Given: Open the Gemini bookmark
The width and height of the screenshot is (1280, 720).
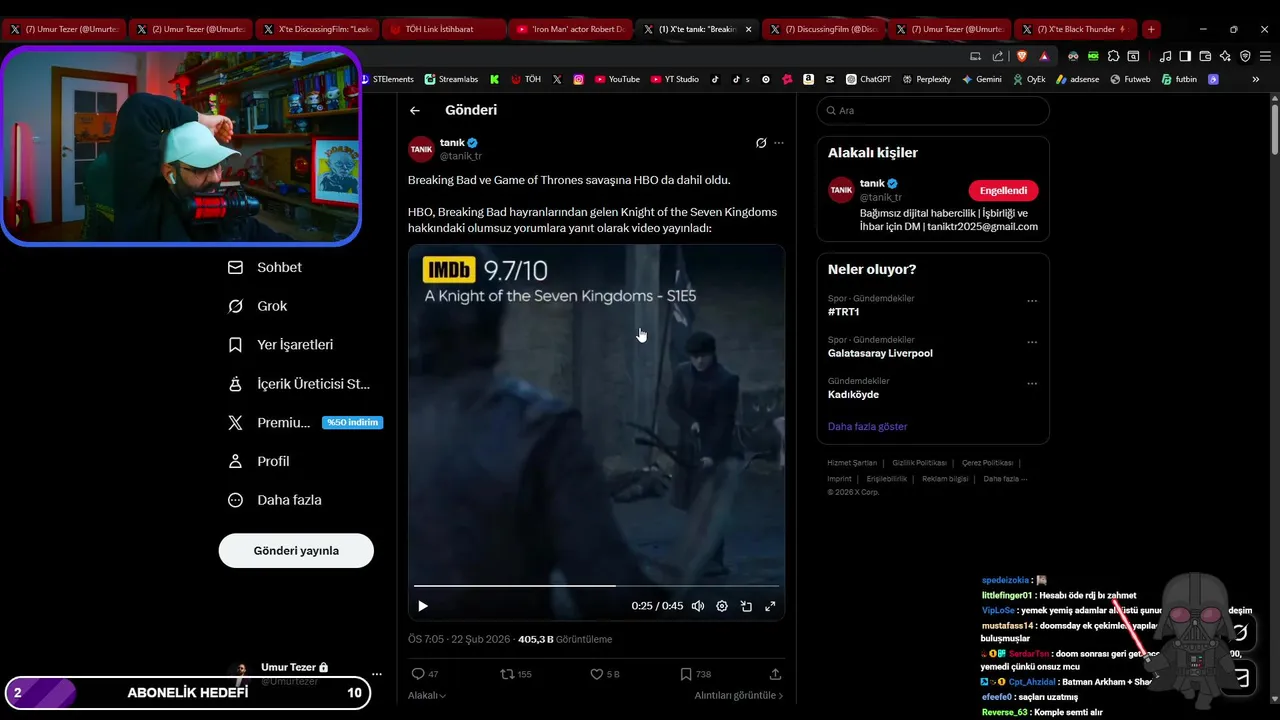Looking at the screenshot, I should [x=982, y=79].
